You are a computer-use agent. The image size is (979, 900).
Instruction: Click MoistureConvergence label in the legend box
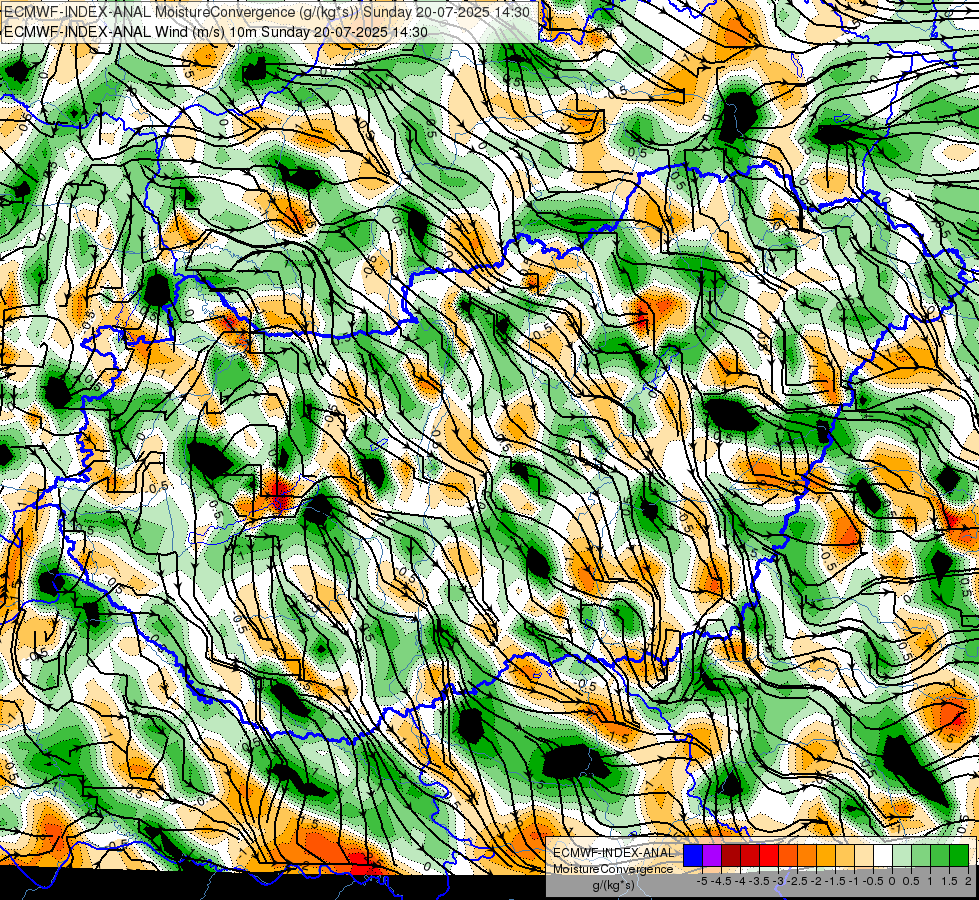(613, 869)
